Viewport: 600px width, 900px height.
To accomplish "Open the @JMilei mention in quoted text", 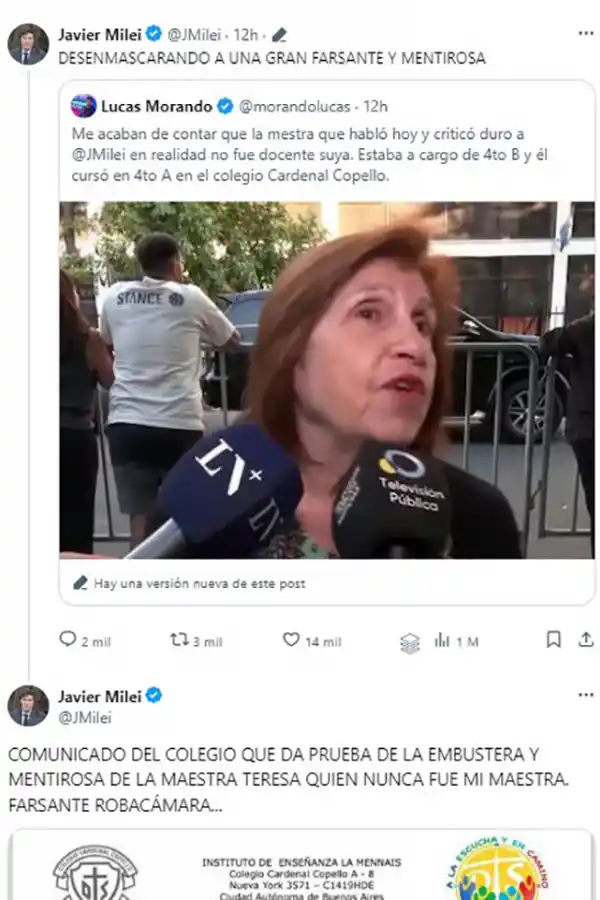I will point(99,152).
